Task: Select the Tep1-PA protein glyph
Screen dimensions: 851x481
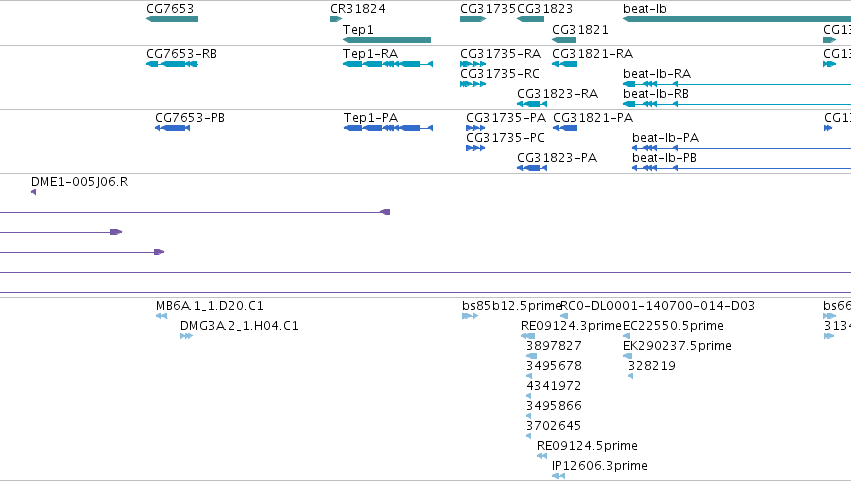Action: coord(389,128)
